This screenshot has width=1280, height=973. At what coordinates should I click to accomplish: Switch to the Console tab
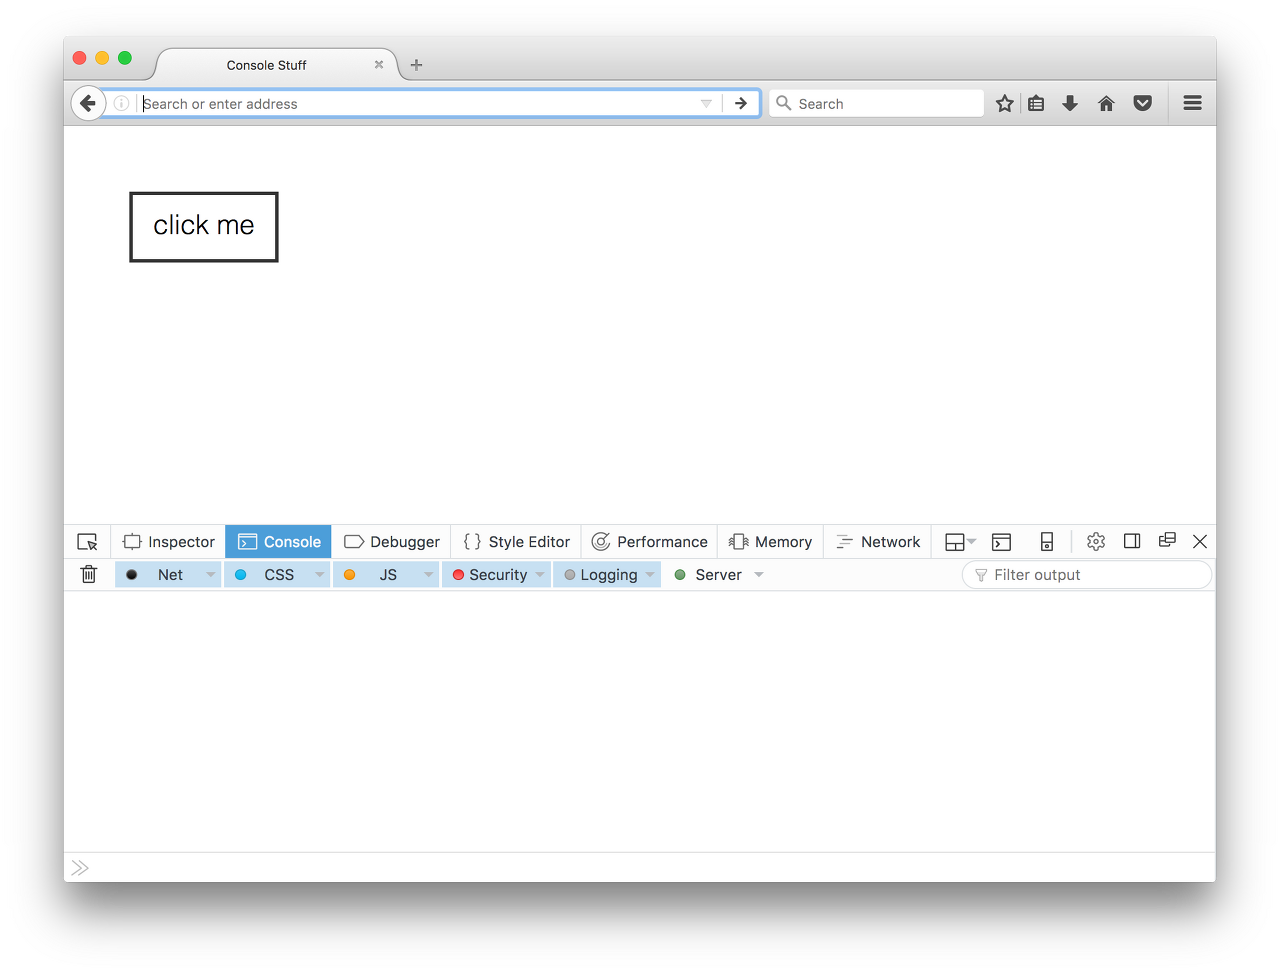pyautogui.click(x=279, y=542)
